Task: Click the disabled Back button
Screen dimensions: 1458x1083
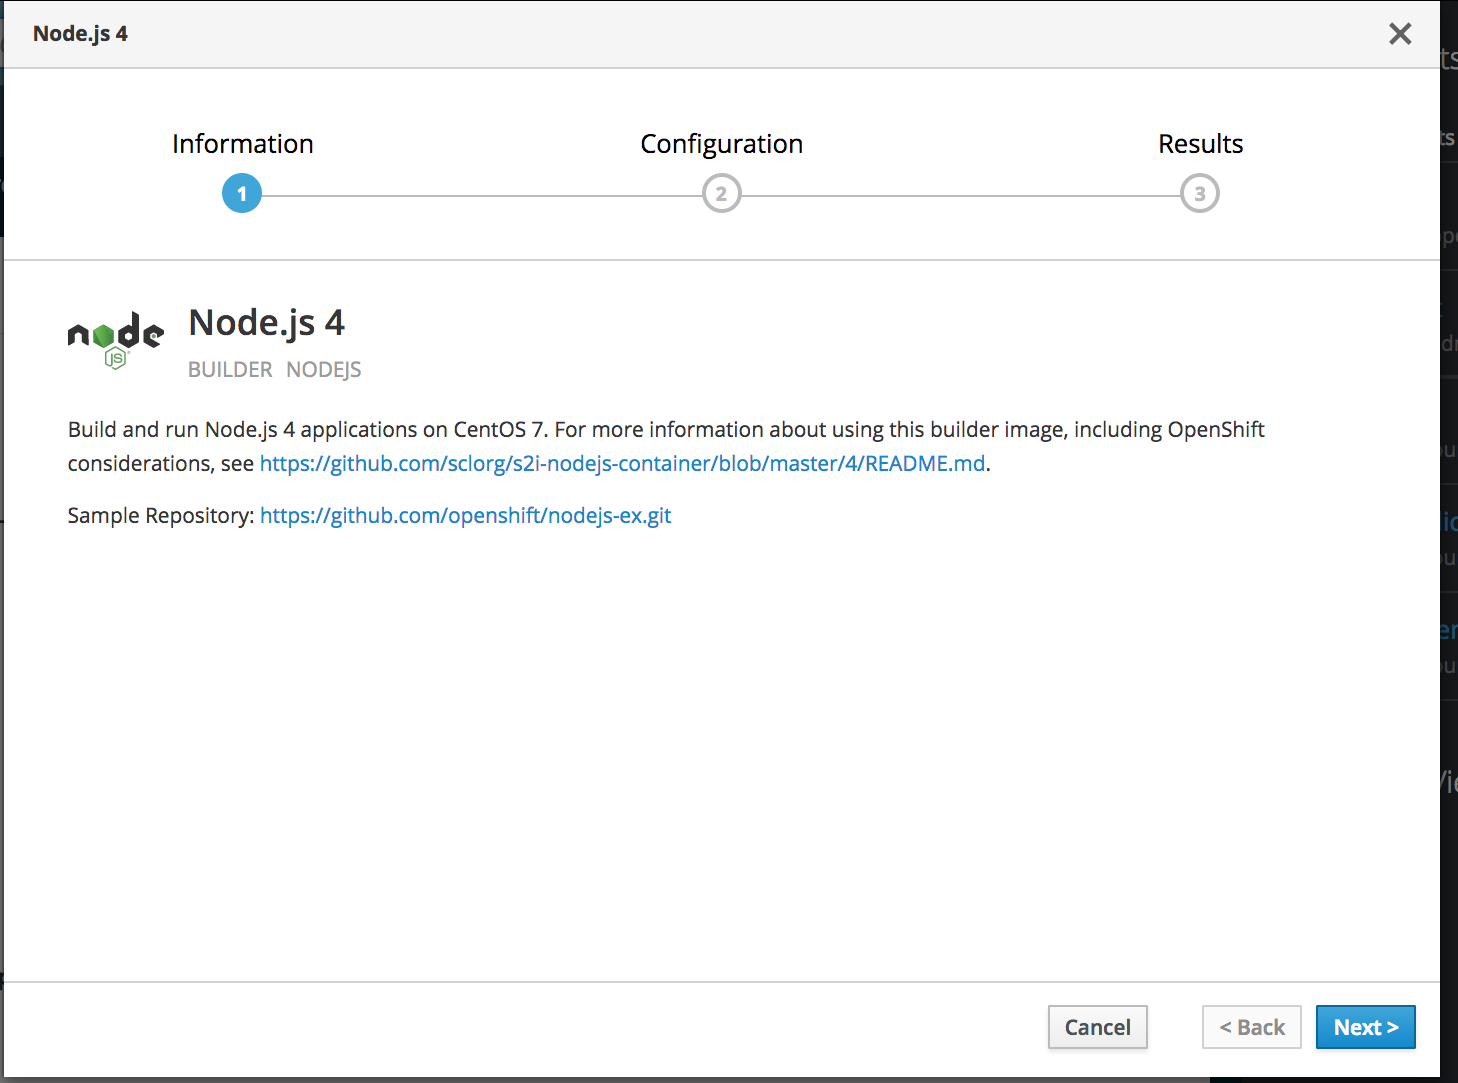Action: click(x=1252, y=1027)
